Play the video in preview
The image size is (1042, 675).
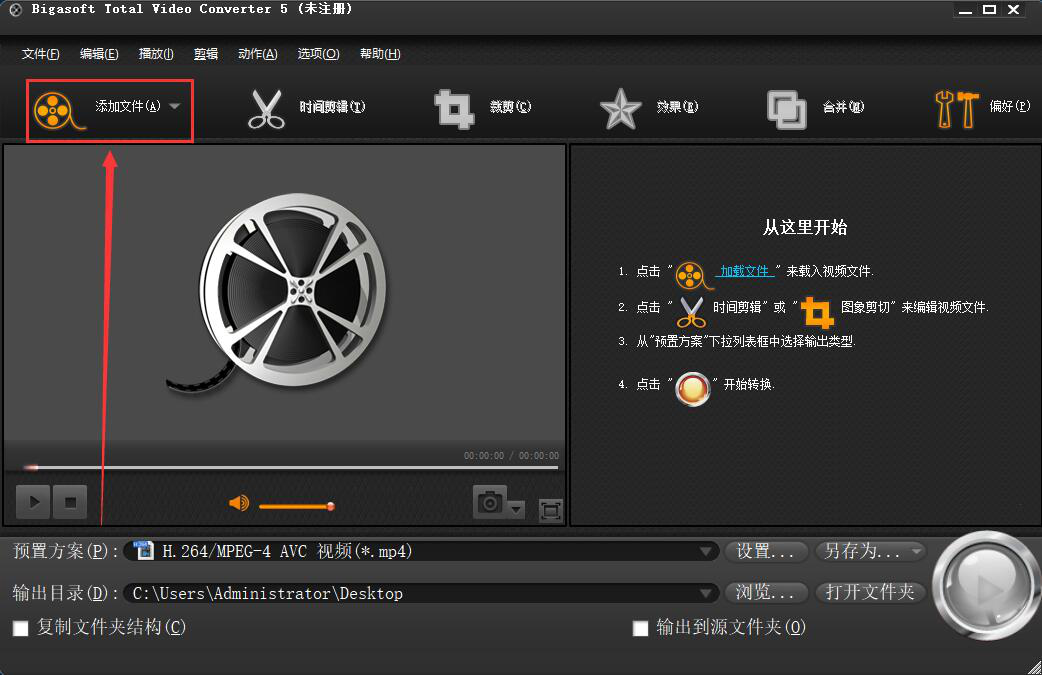(x=33, y=502)
